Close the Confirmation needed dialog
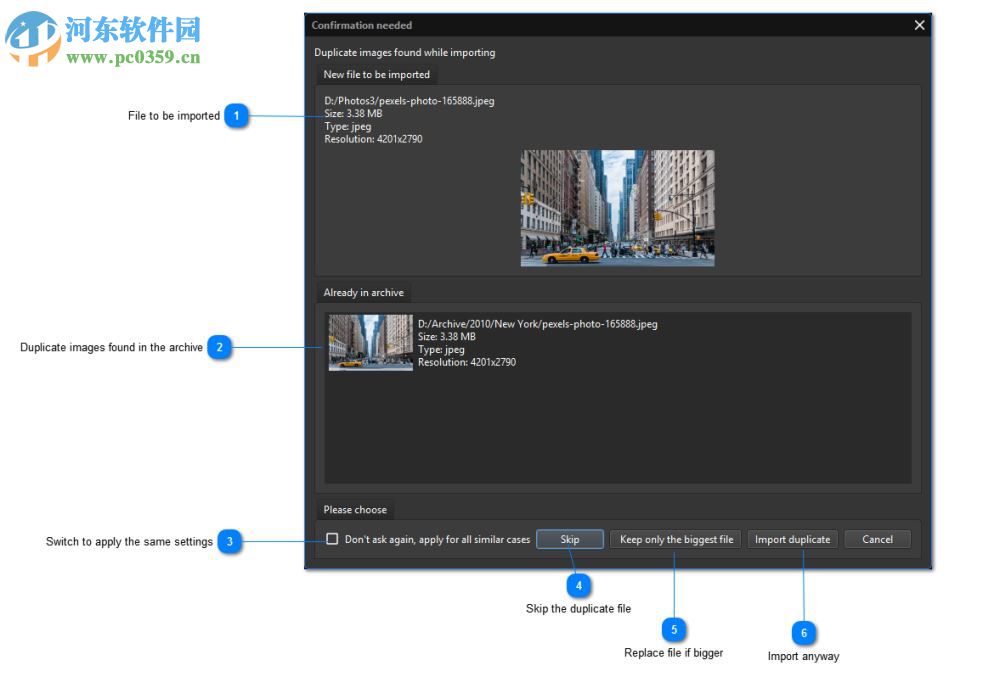 919,25
